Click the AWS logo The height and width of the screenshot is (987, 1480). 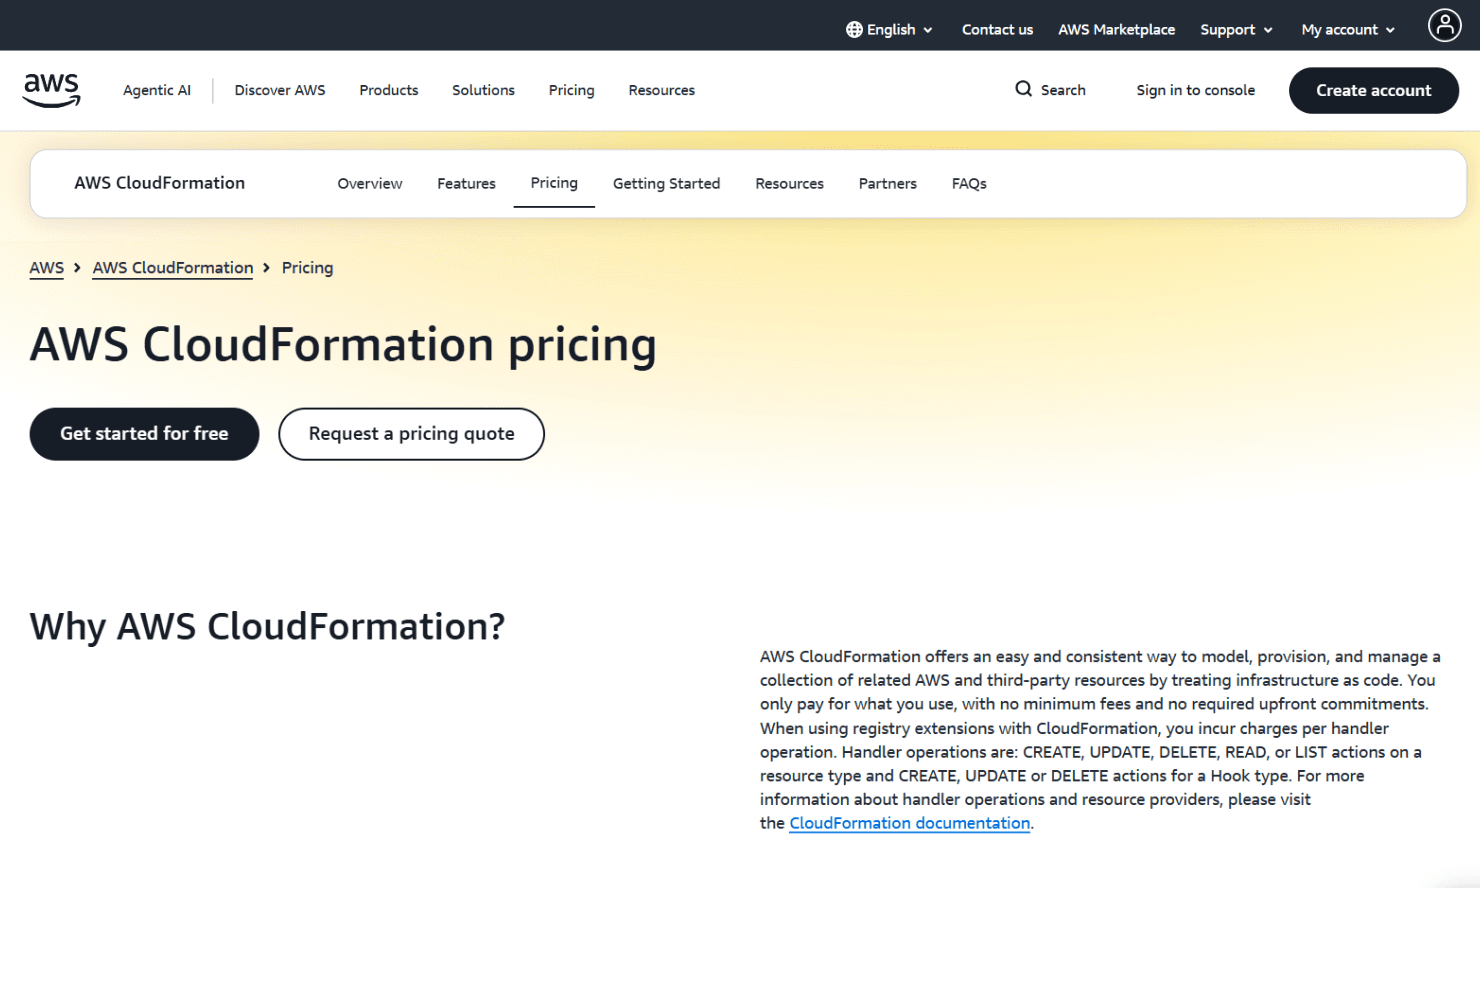(x=52, y=90)
